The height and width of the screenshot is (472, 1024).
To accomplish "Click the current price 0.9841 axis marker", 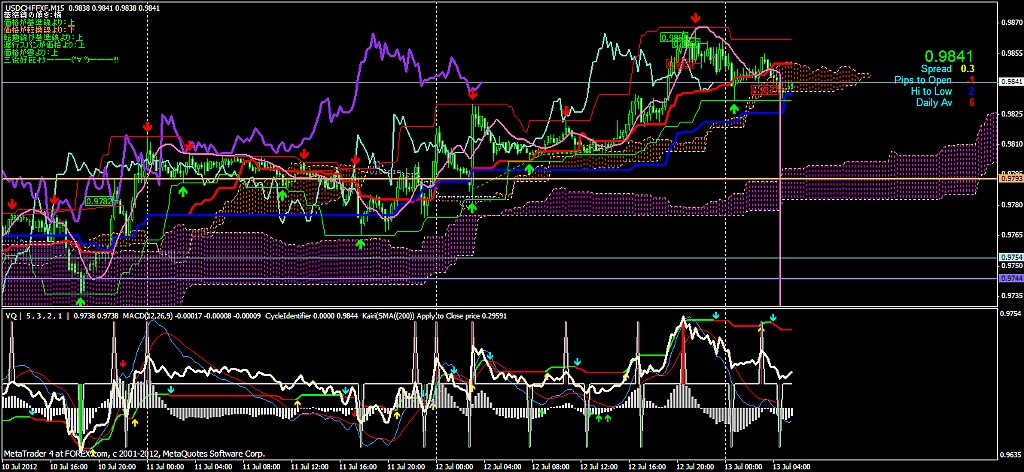I will (x=1010, y=81).
